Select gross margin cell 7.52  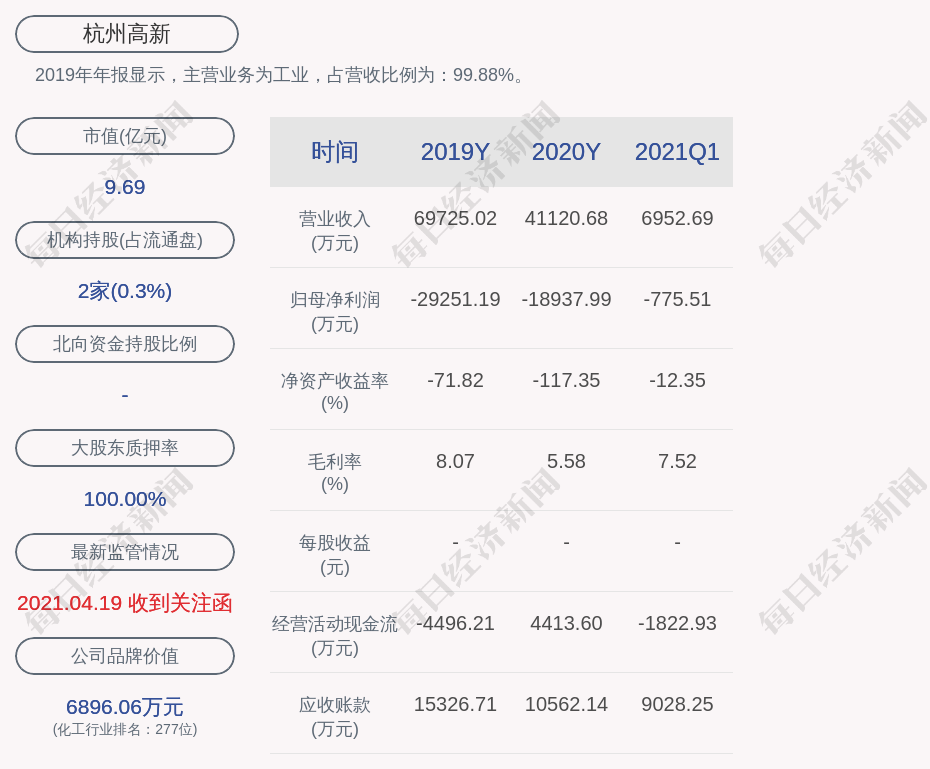coord(677,461)
